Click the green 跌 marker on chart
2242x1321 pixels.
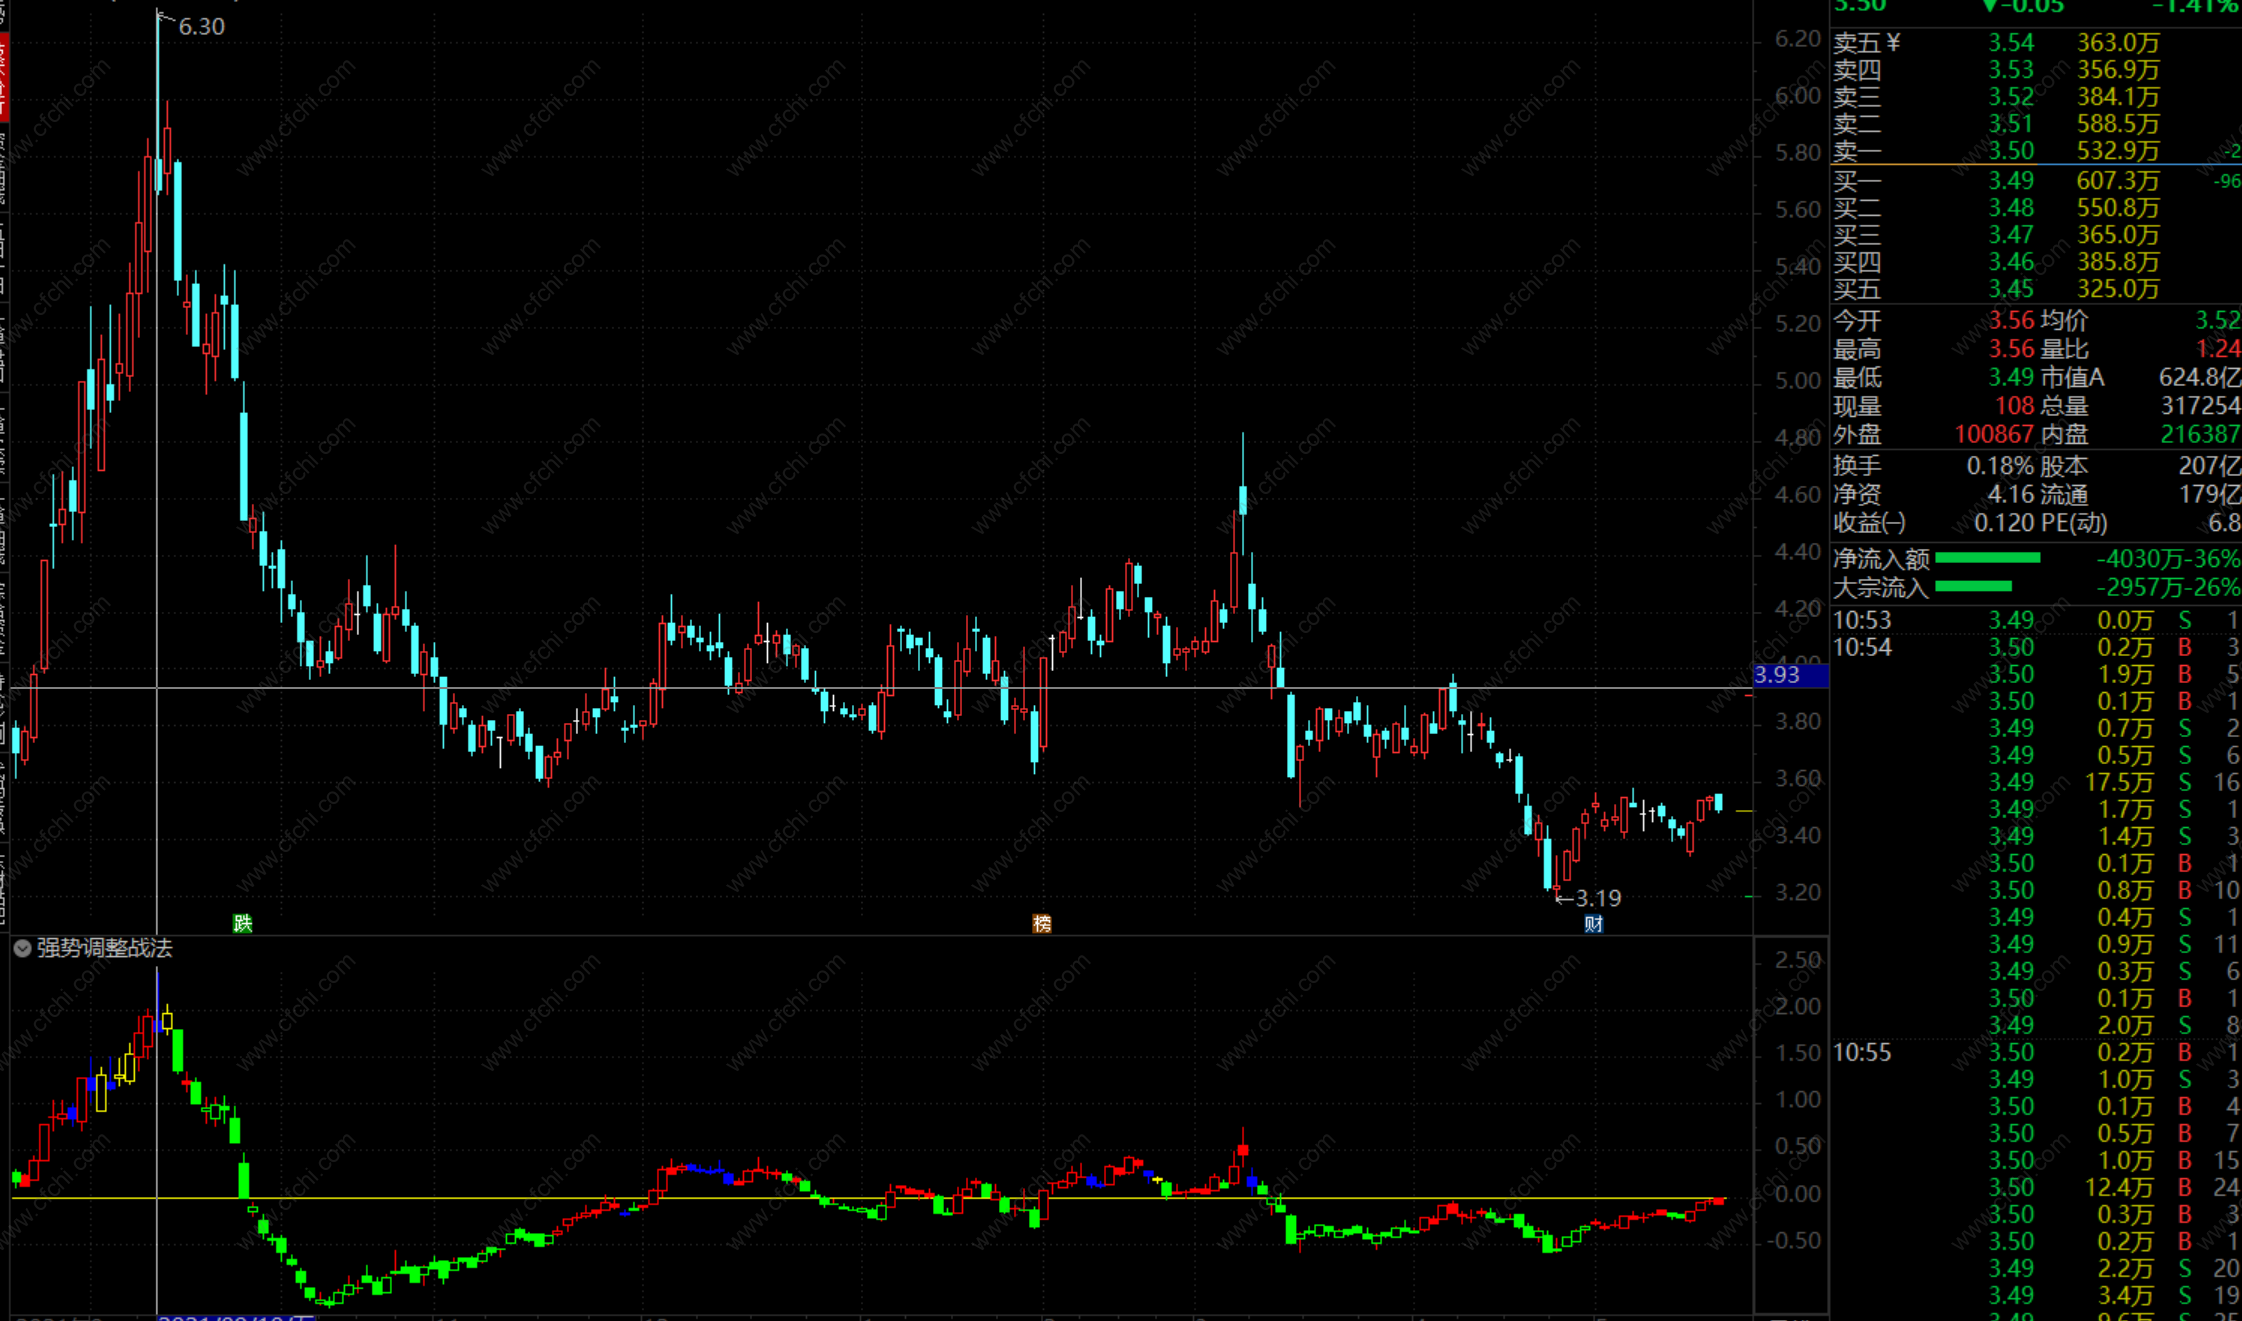[x=242, y=923]
